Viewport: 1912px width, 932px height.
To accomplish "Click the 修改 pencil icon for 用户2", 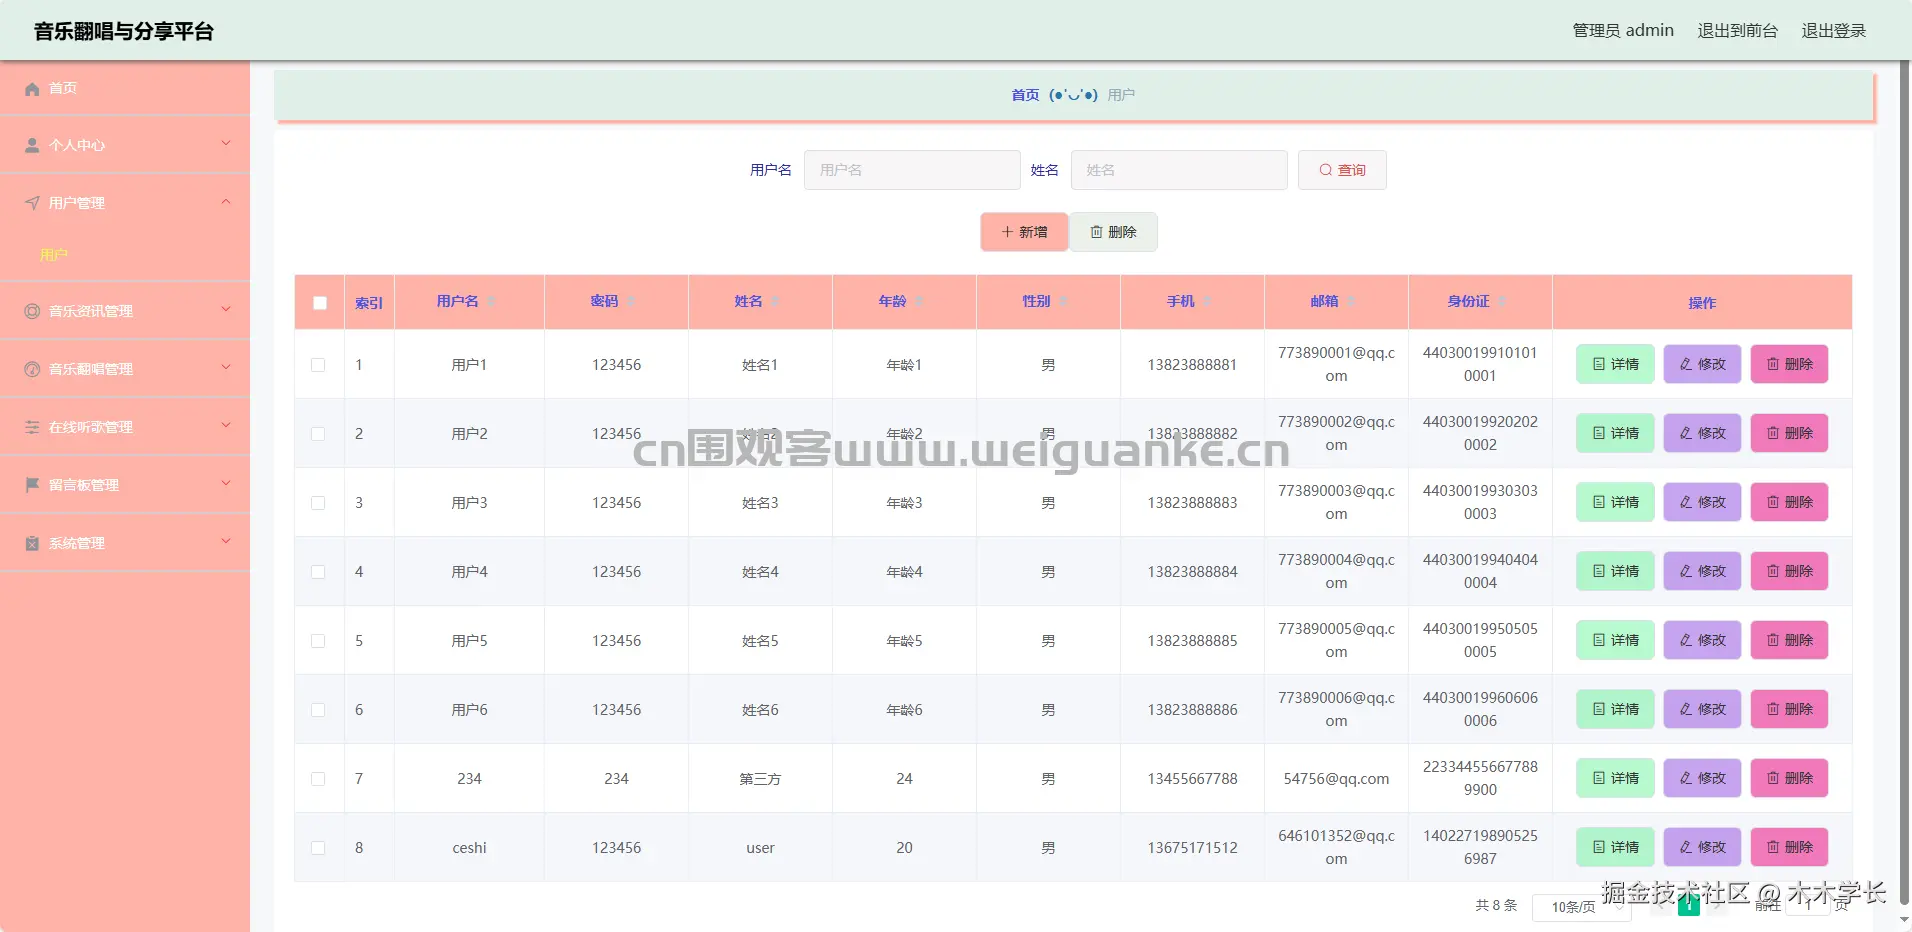I will coord(1686,433).
